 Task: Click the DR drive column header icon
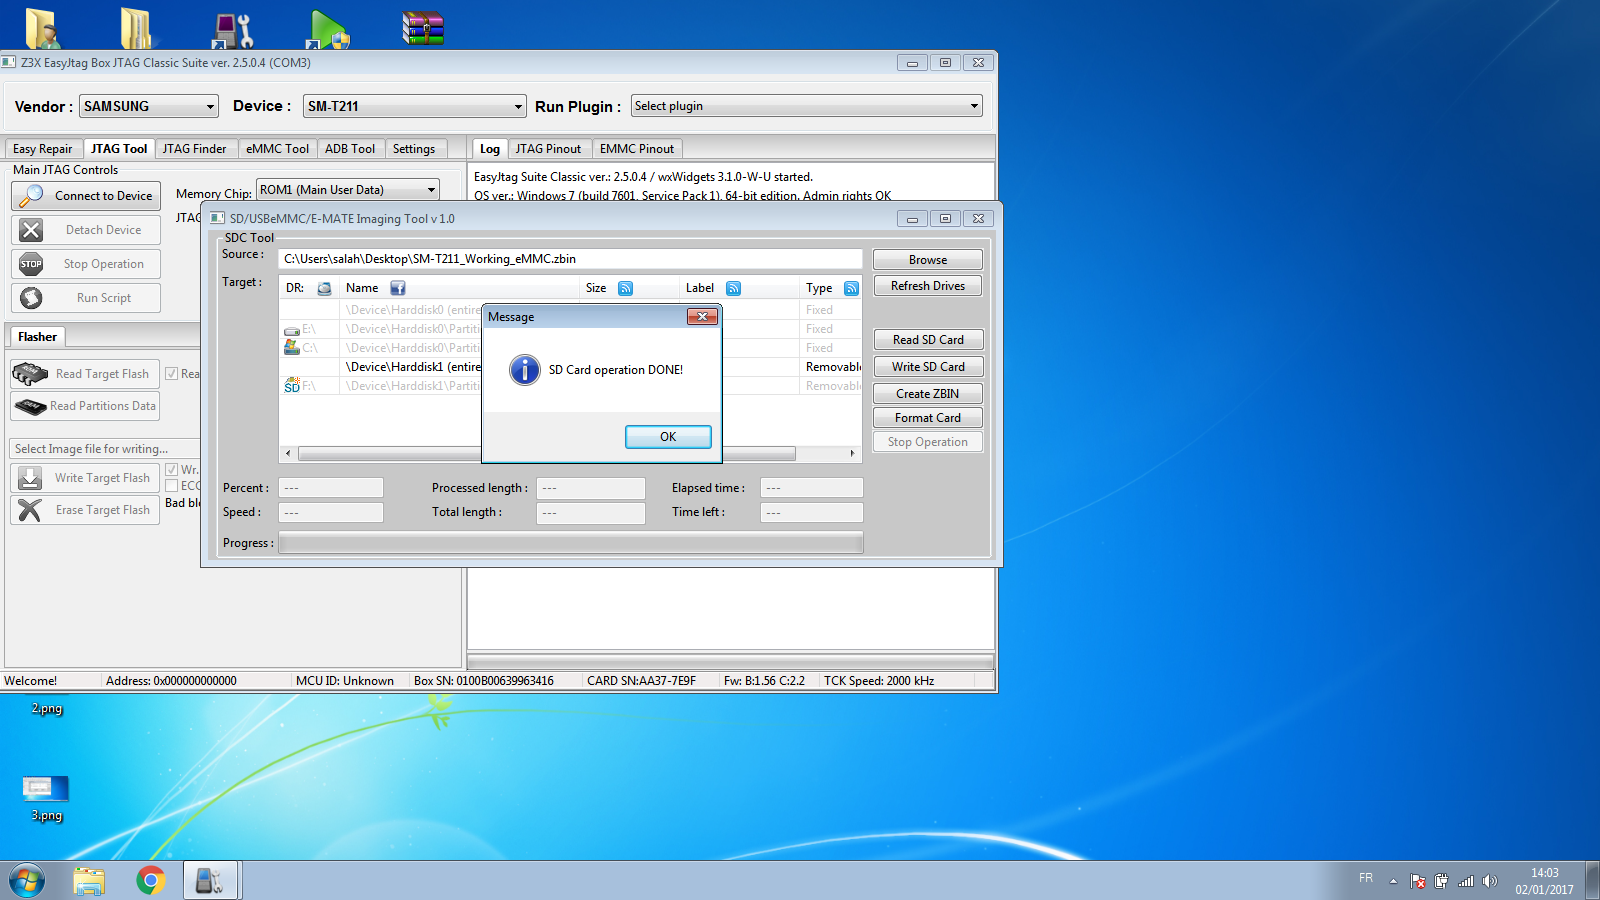coord(324,288)
